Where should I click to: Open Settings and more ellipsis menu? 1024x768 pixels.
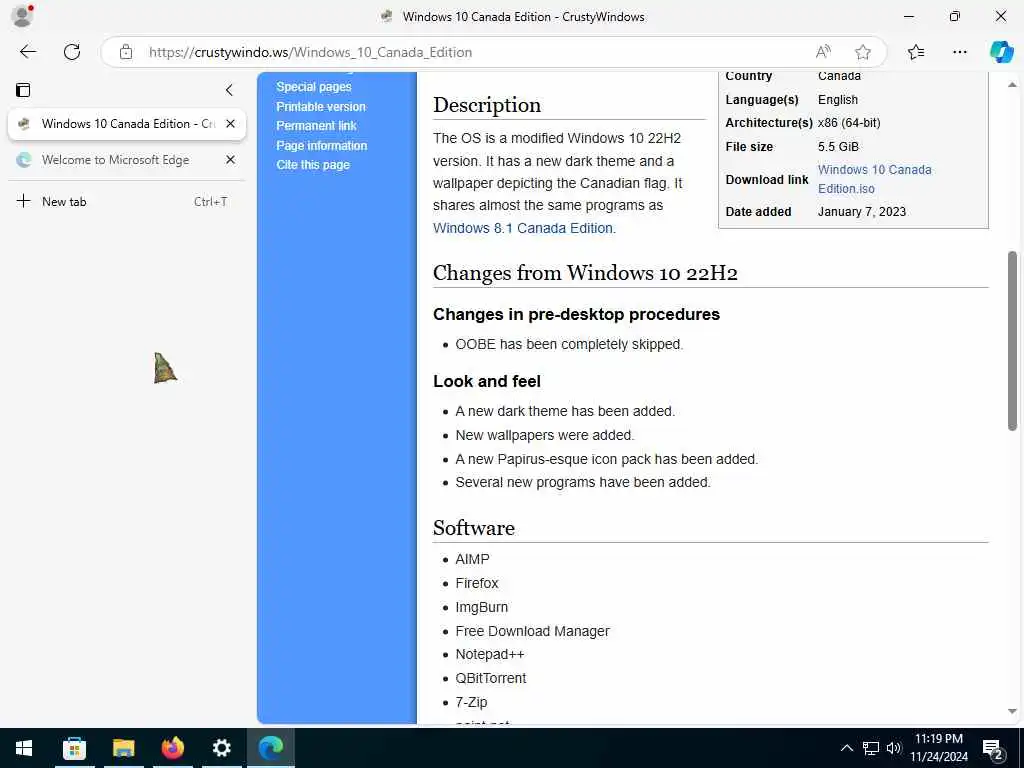tap(959, 52)
